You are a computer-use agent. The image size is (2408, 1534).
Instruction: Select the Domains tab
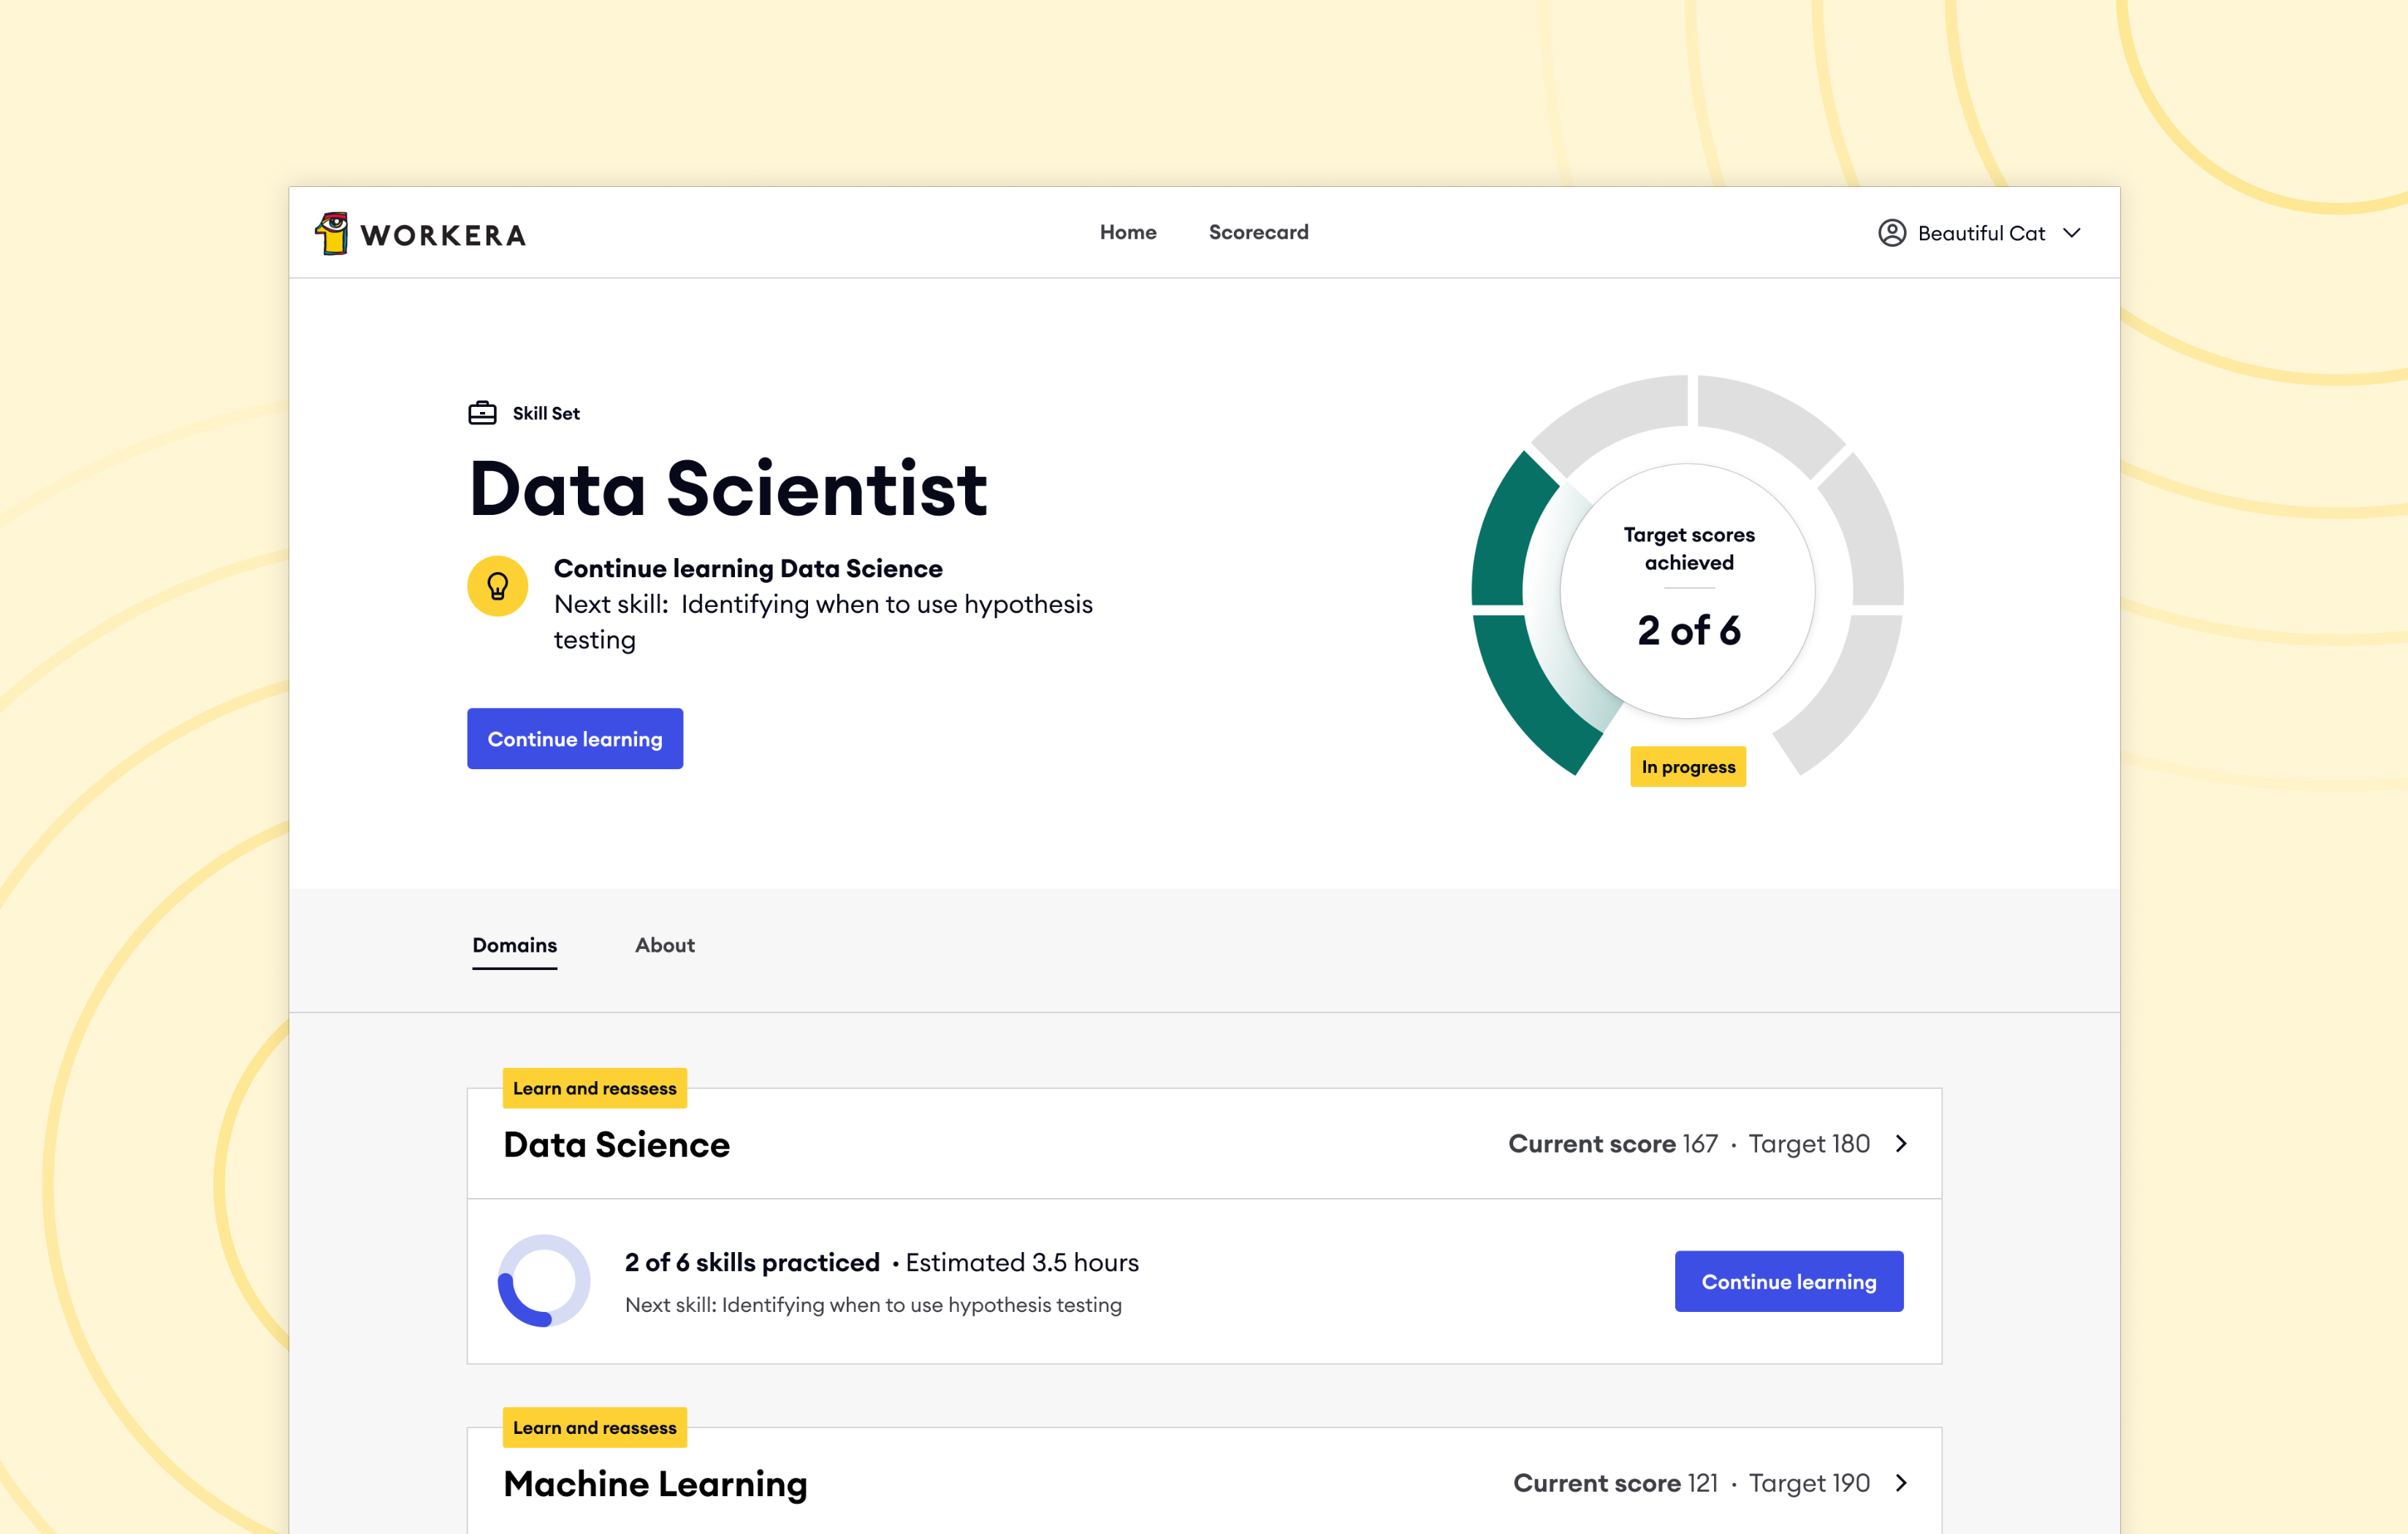coord(514,945)
